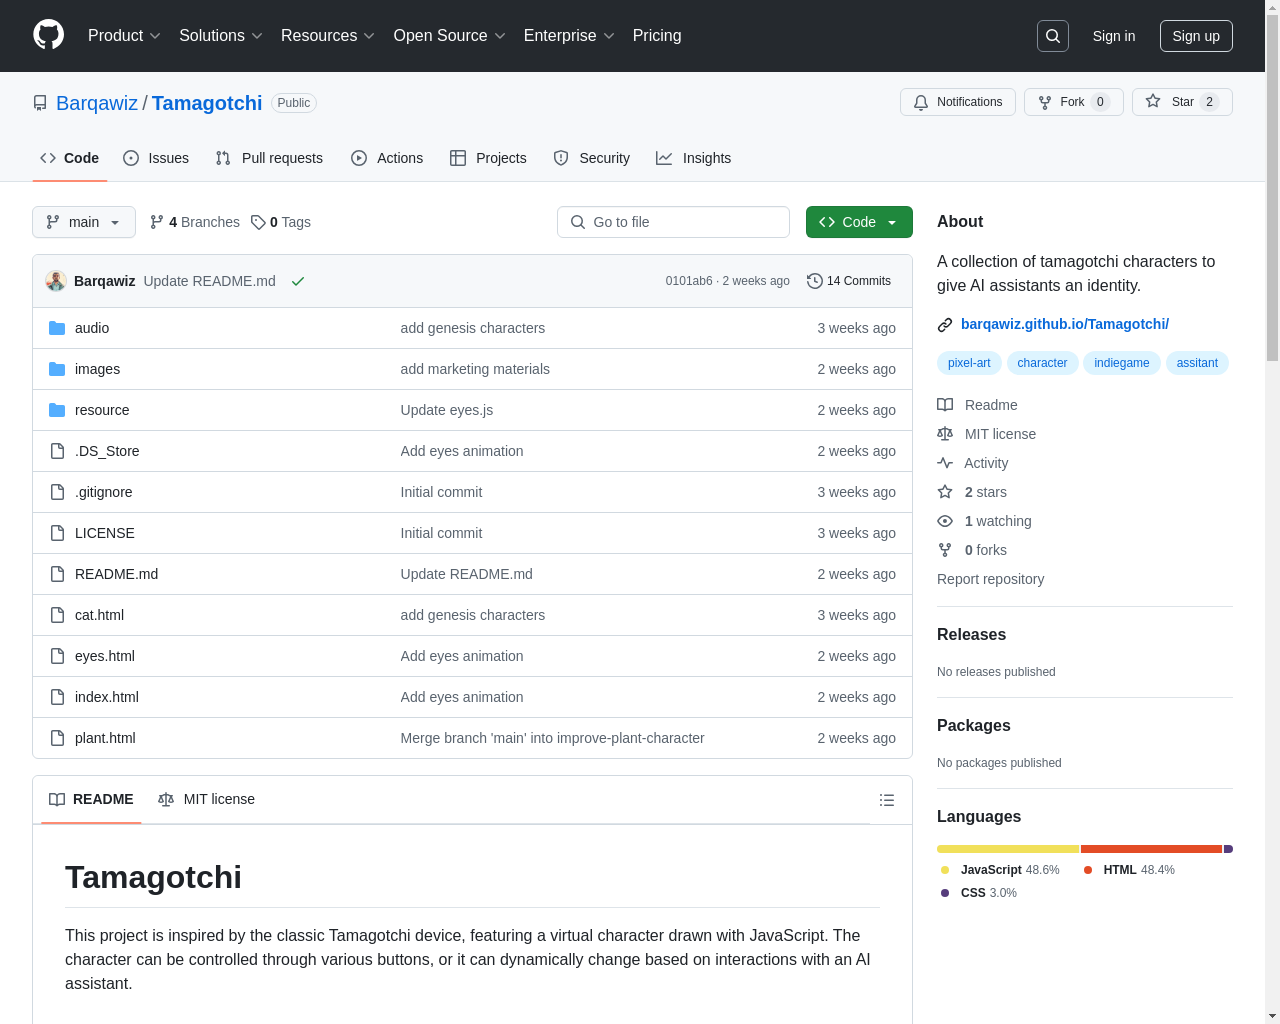This screenshot has height=1024, width=1280.
Task: Open the Tamagotchi repository name link
Action: pyautogui.click(x=207, y=103)
